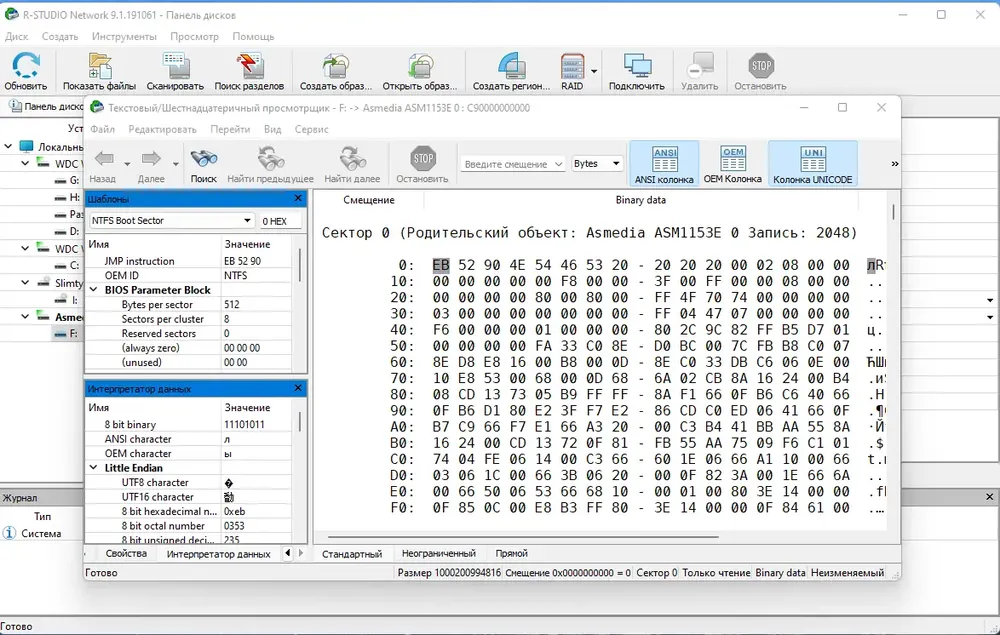Click Остановить in main toolbar
Screen dimensions: 1000x635
click(x=760, y=71)
